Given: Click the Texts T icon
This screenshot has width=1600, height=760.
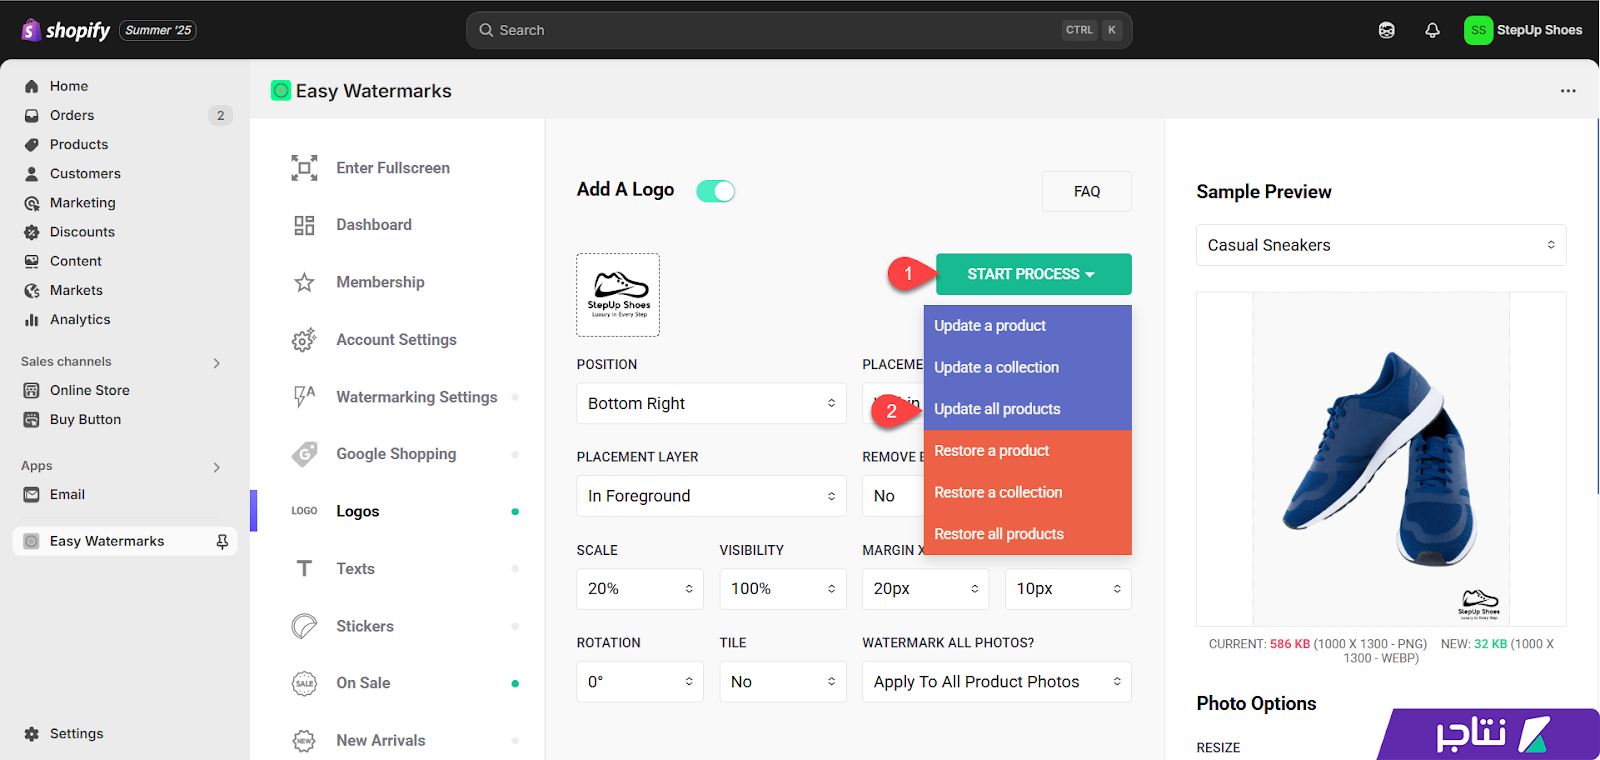Looking at the screenshot, I should [304, 569].
